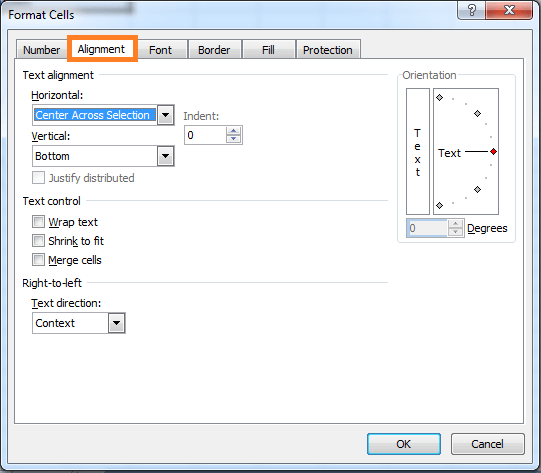
Task: Enable the Wrap text checkbox
Action: [x=38, y=221]
